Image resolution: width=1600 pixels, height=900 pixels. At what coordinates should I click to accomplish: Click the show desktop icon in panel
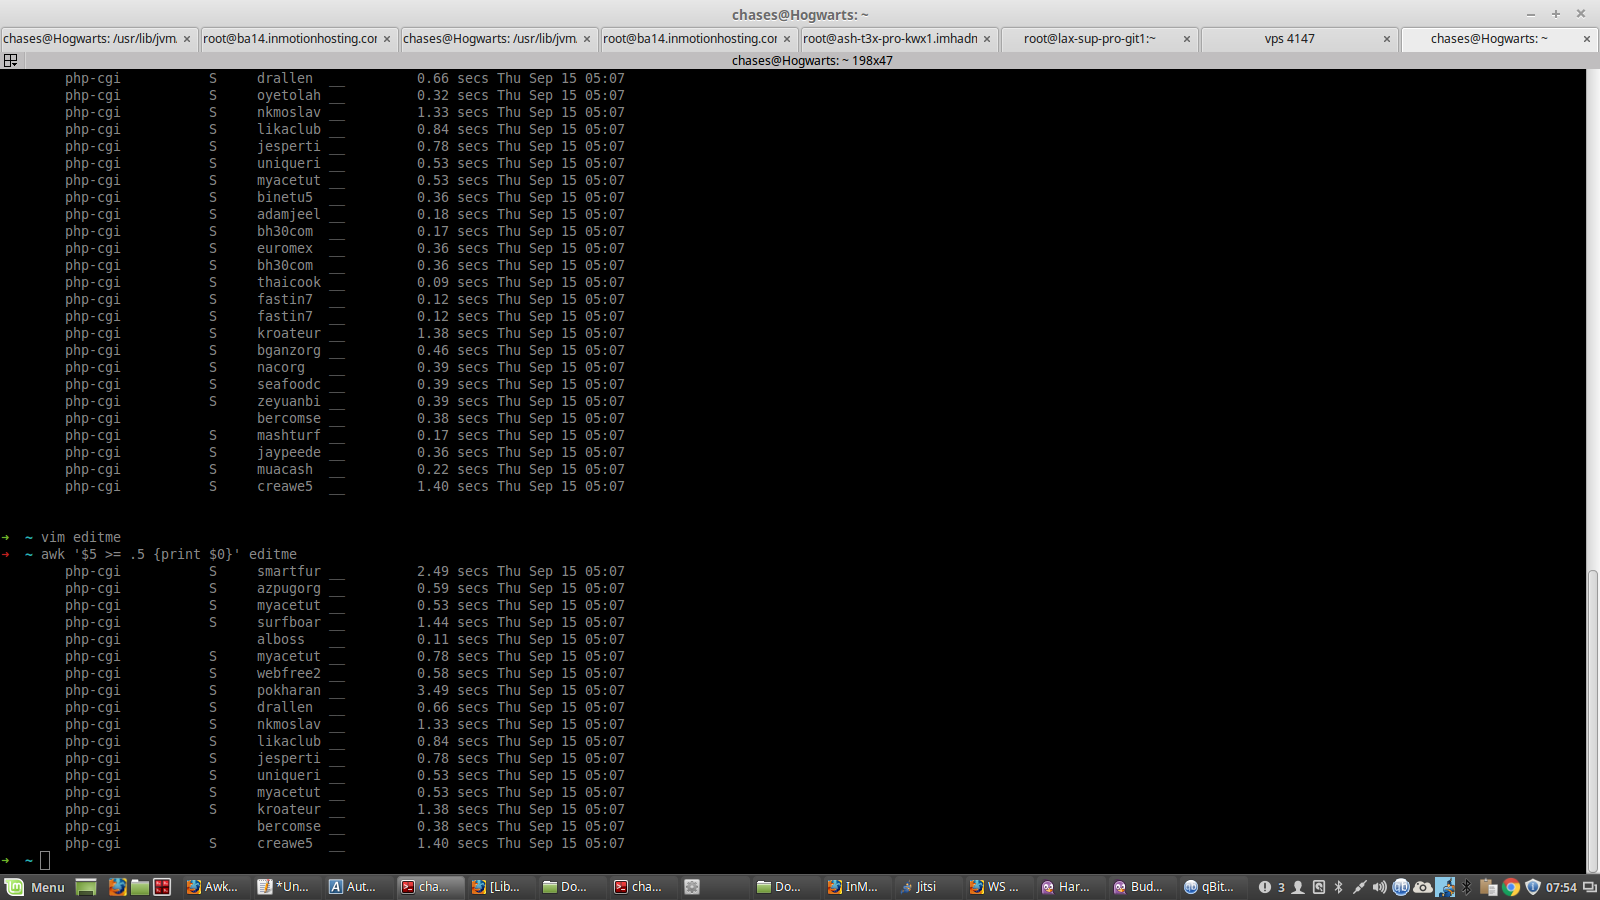click(x=86, y=887)
